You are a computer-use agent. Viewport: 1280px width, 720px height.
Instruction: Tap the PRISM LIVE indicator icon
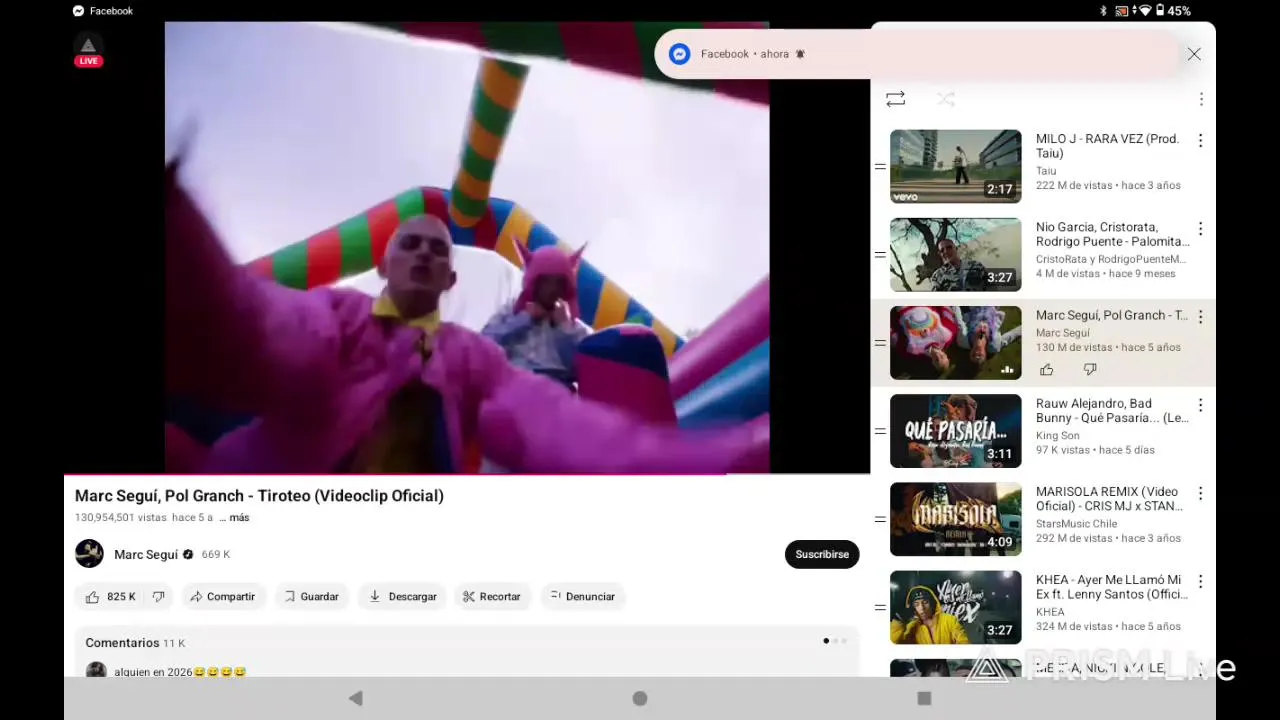click(88, 49)
